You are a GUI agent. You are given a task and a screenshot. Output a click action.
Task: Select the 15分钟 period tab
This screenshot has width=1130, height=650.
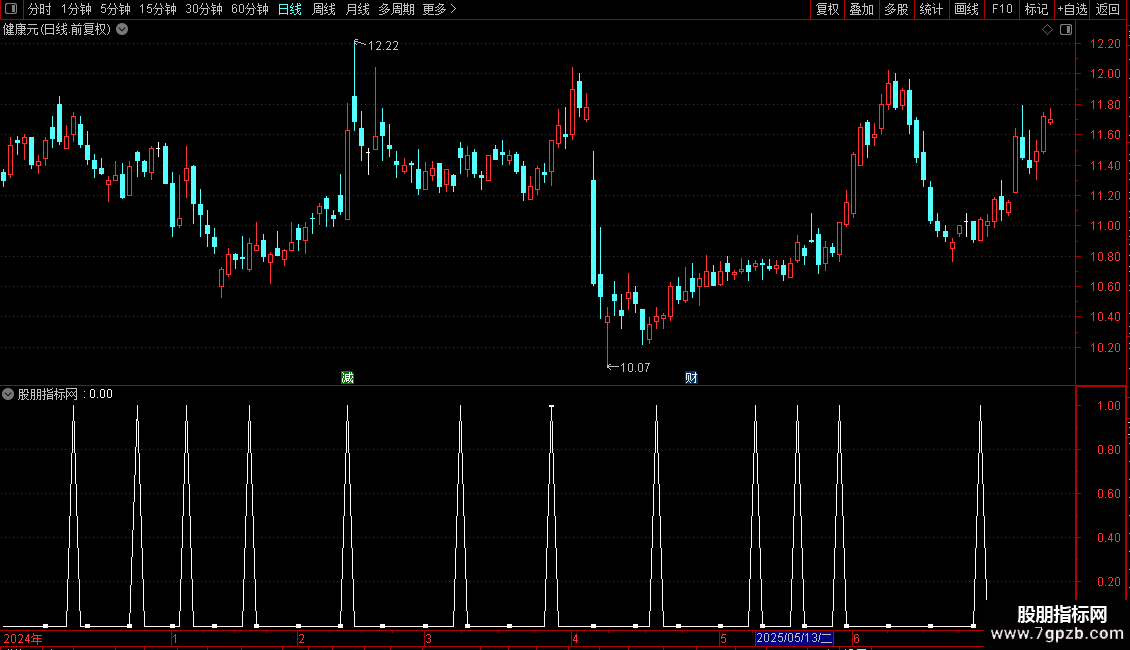click(158, 9)
